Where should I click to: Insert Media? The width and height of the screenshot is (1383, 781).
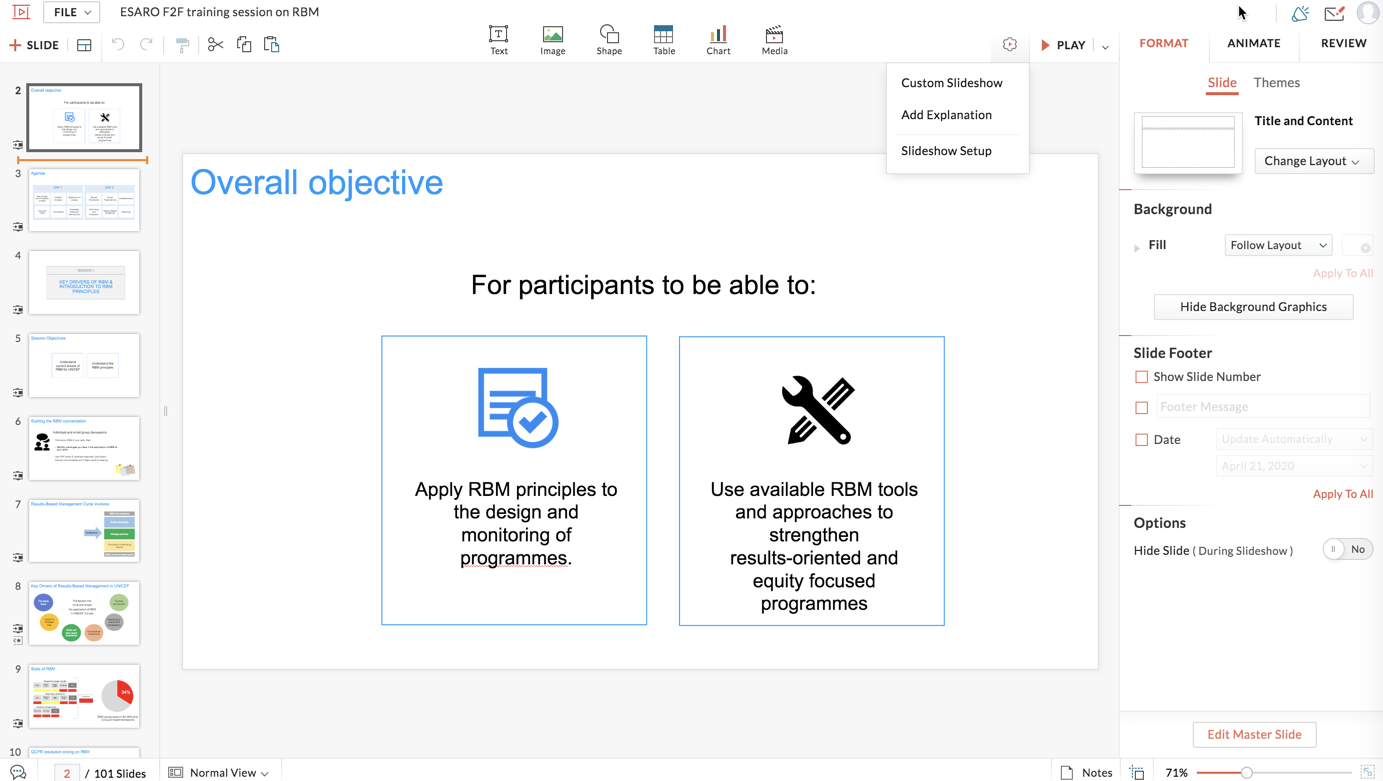pos(774,40)
